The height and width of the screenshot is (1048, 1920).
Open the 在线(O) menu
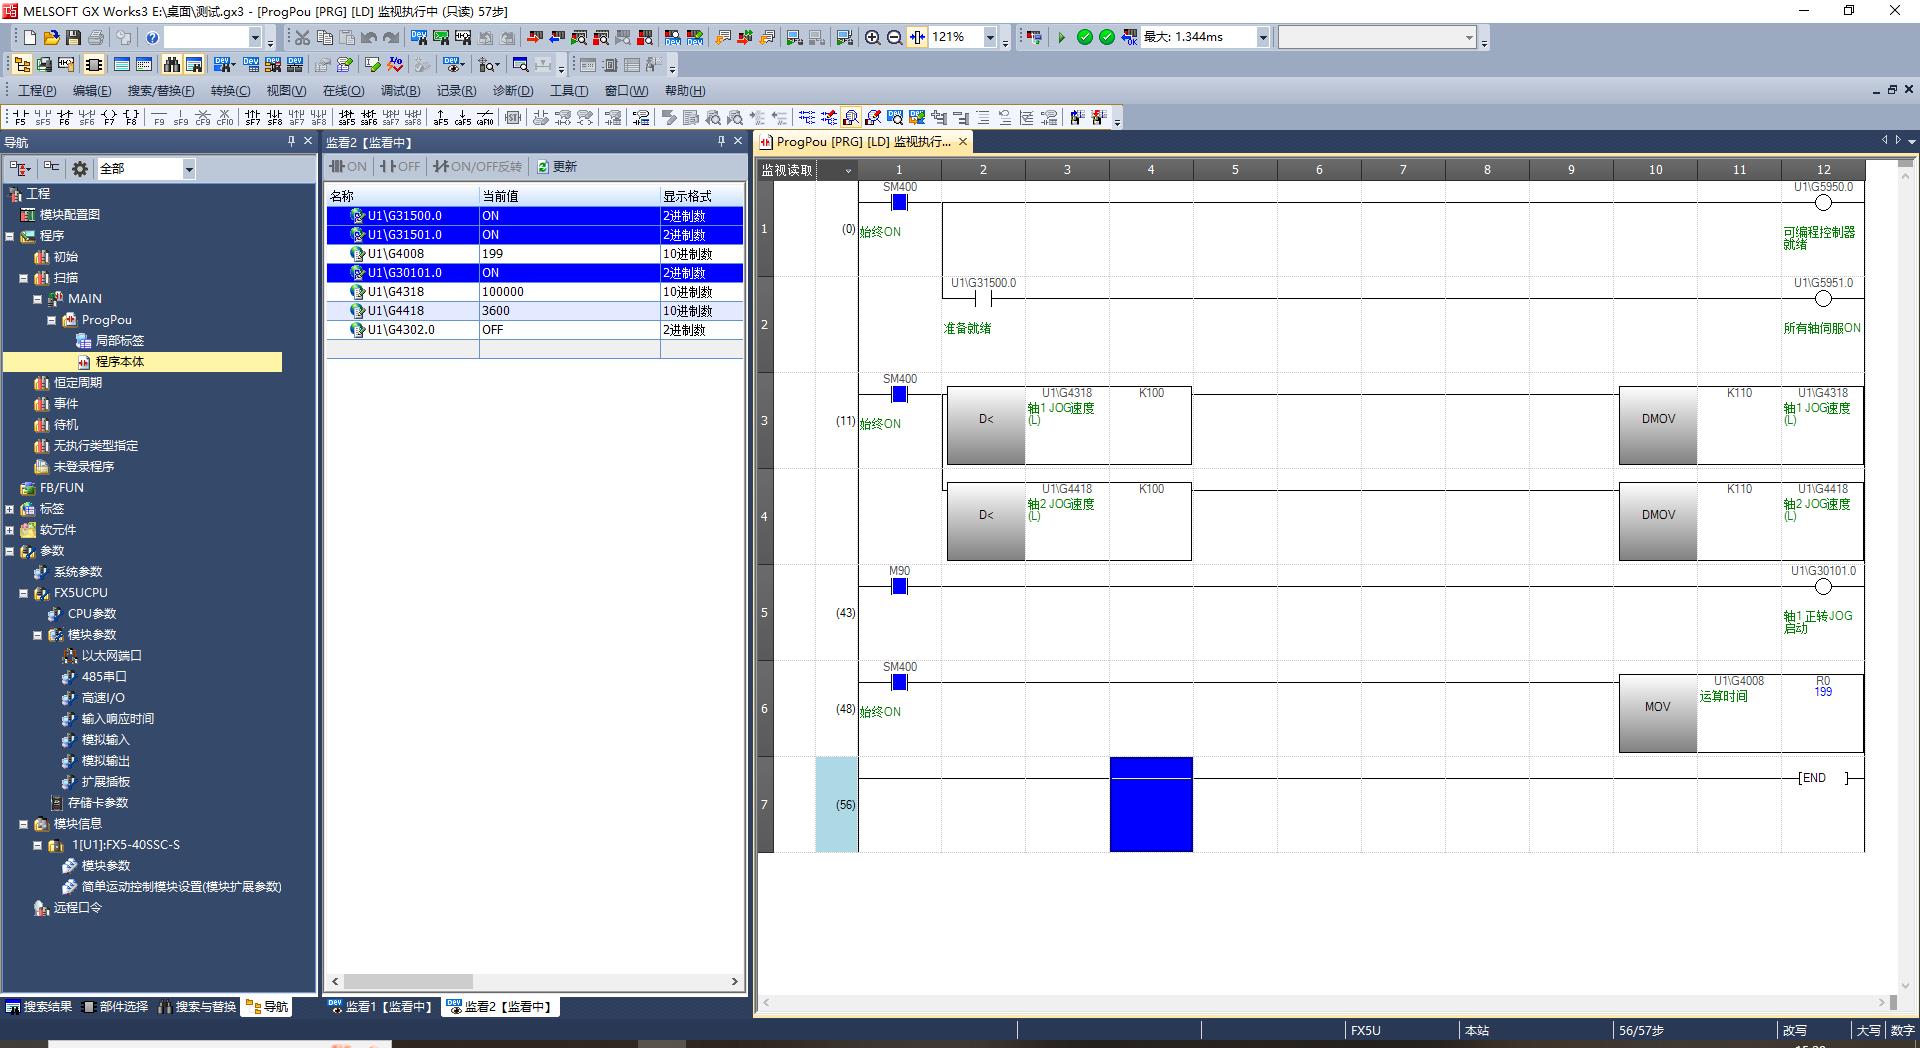[343, 91]
